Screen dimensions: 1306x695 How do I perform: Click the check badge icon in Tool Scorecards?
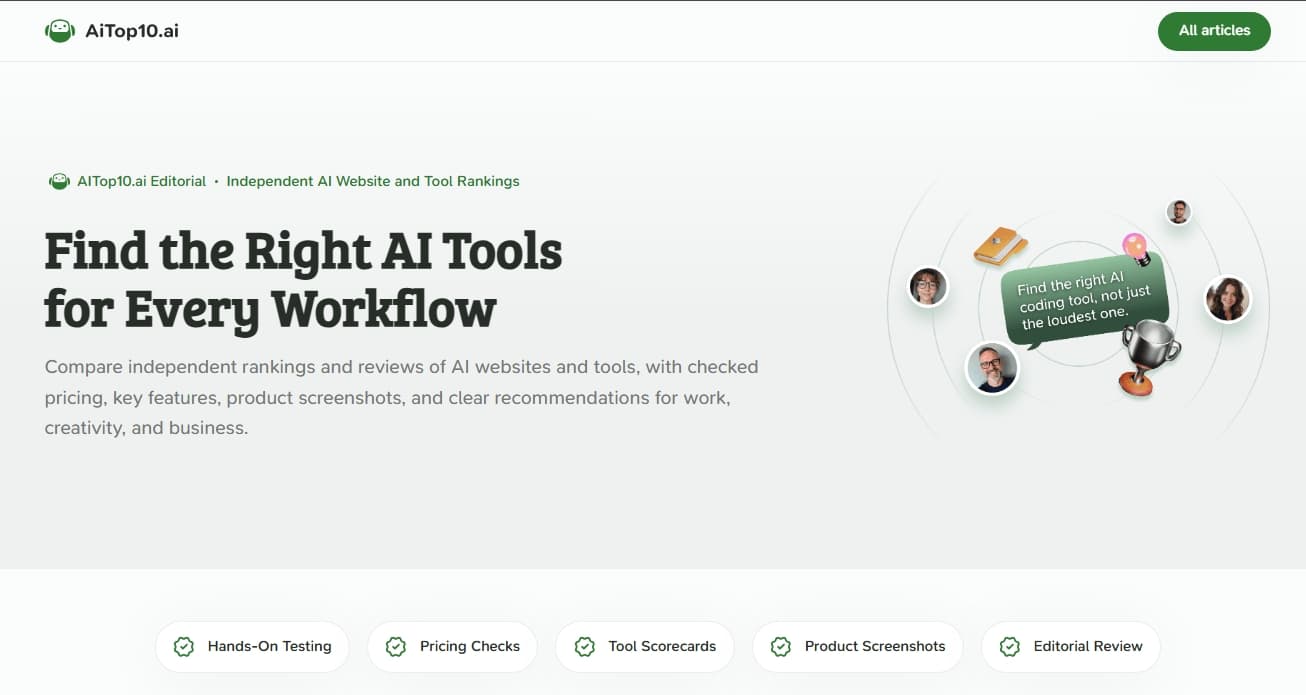click(x=585, y=646)
